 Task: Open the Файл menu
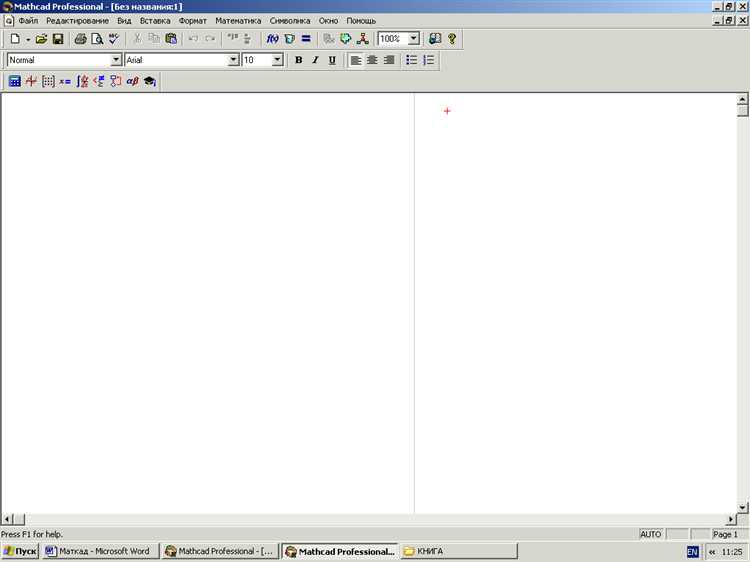click(28, 21)
